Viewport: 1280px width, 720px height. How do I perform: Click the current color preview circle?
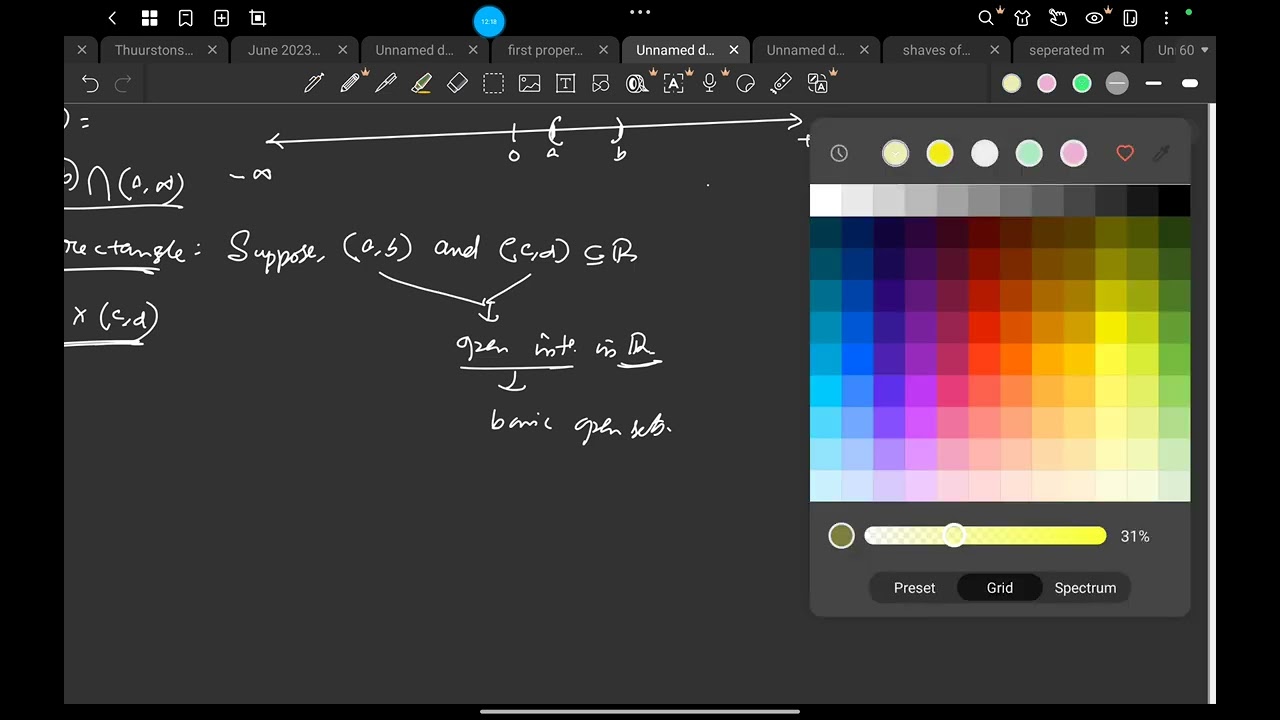842,536
